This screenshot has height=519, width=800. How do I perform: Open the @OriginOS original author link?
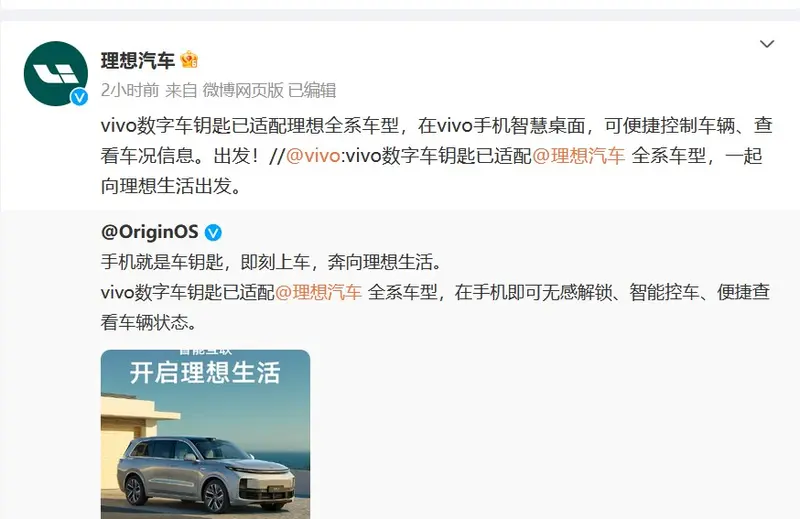[x=149, y=232]
